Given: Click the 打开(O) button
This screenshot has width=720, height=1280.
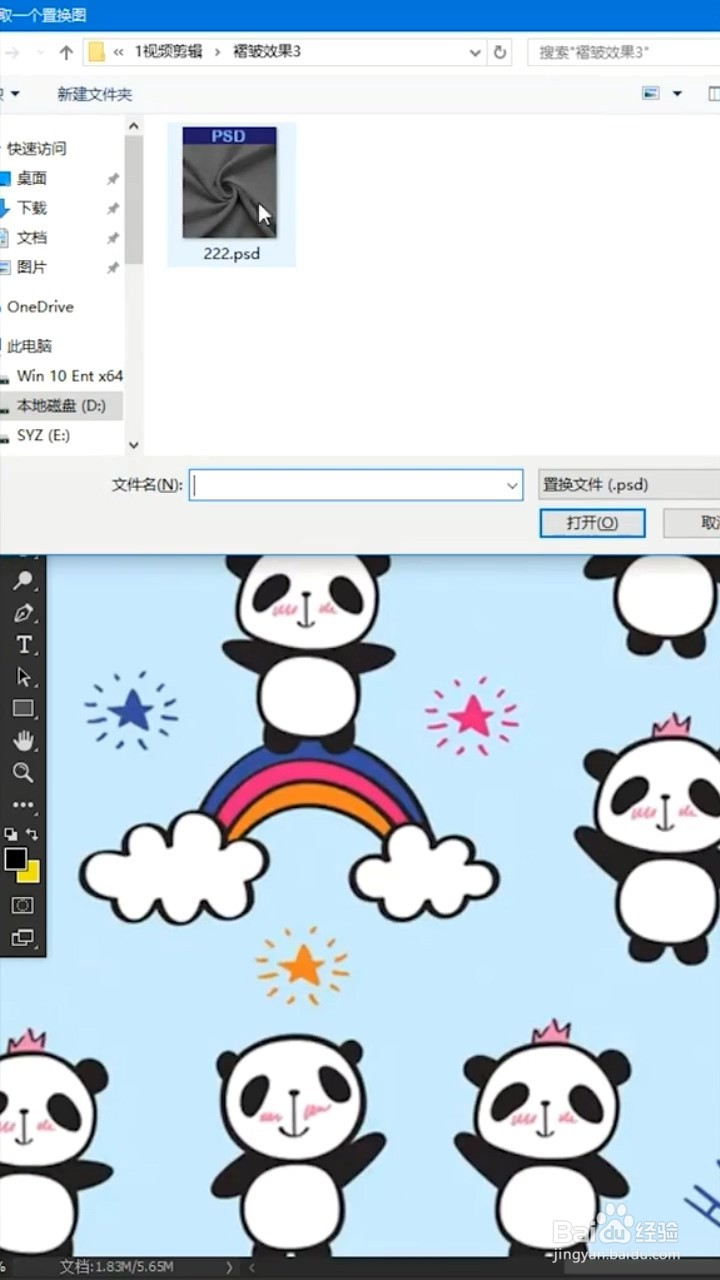Looking at the screenshot, I should 592,523.
